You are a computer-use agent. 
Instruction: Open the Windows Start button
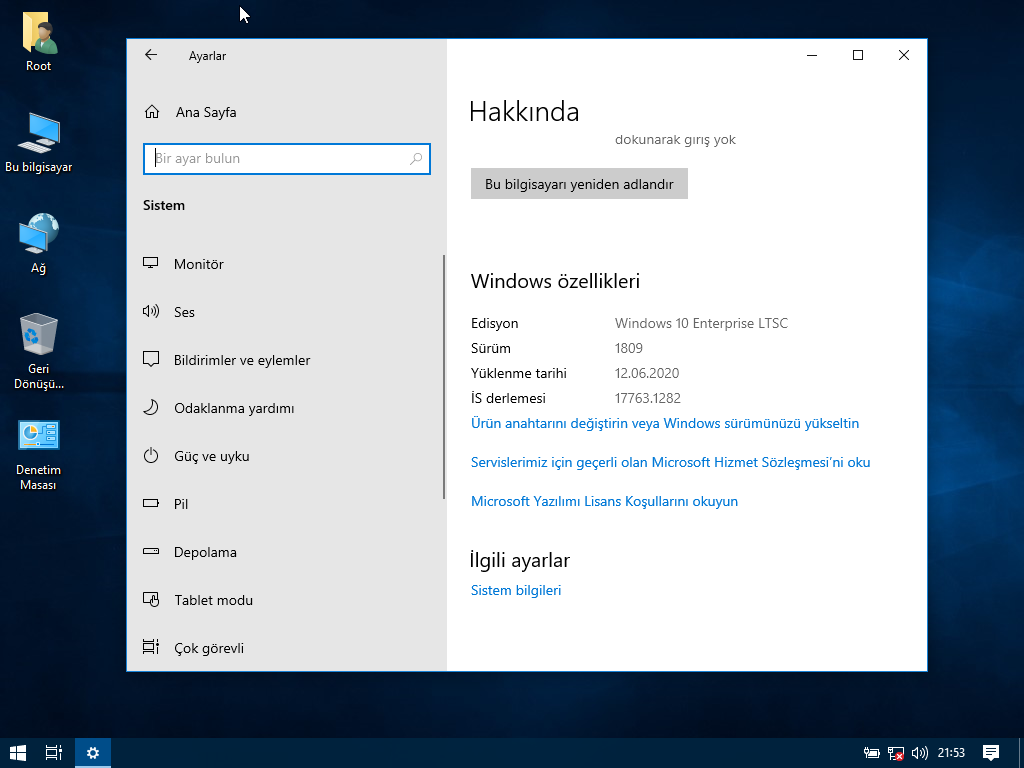18,753
